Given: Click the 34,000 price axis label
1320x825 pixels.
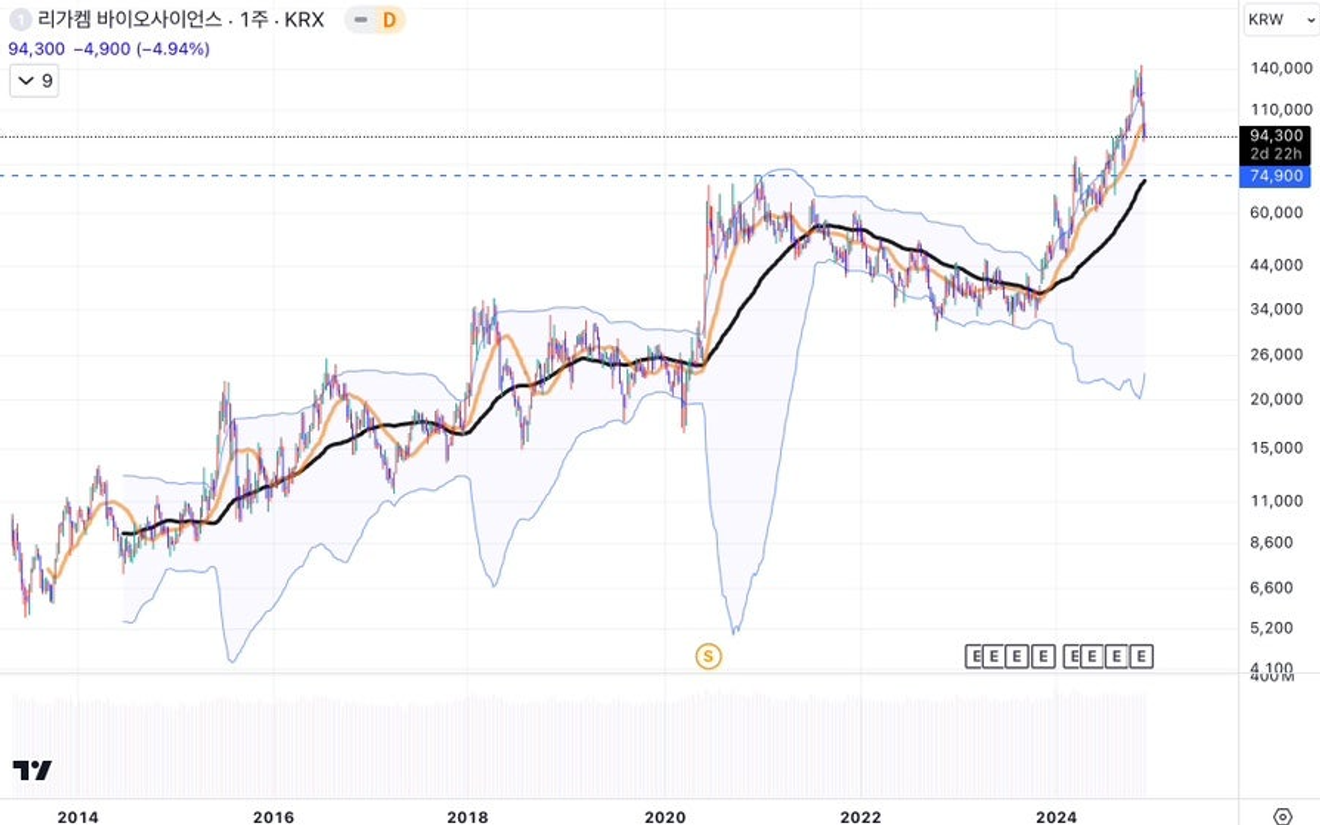Looking at the screenshot, I should tap(1276, 309).
